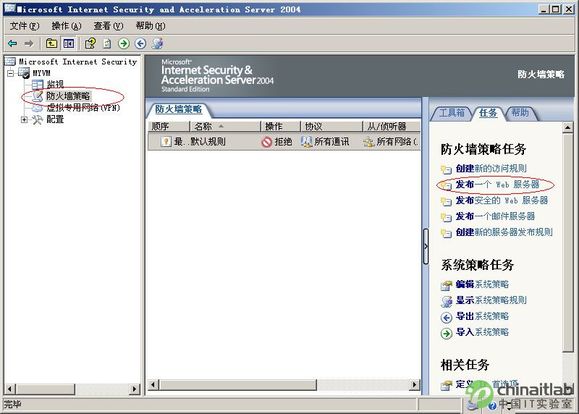Select the 默认规则 row in the policy list
This screenshot has height=414, width=579.
284,141
